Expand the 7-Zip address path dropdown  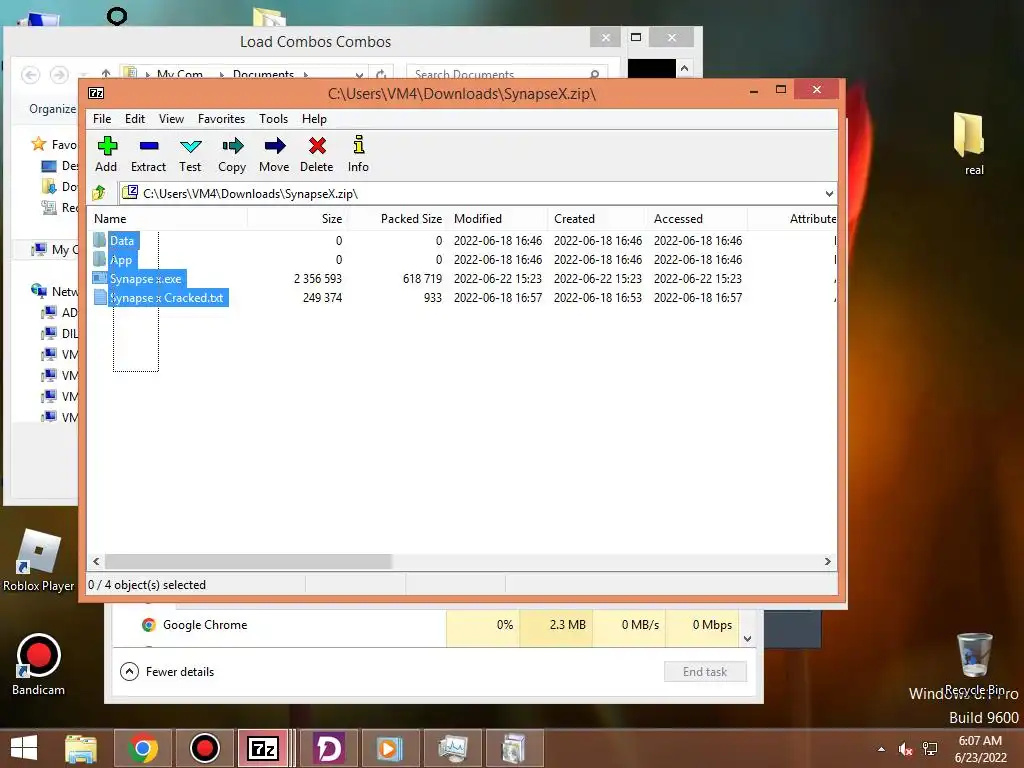pyautogui.click(x=829, y=193)
